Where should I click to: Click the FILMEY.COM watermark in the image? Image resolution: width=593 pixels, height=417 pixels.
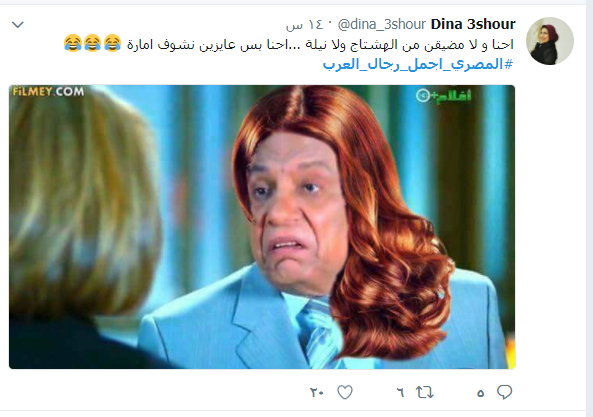(x=48, y=91)
